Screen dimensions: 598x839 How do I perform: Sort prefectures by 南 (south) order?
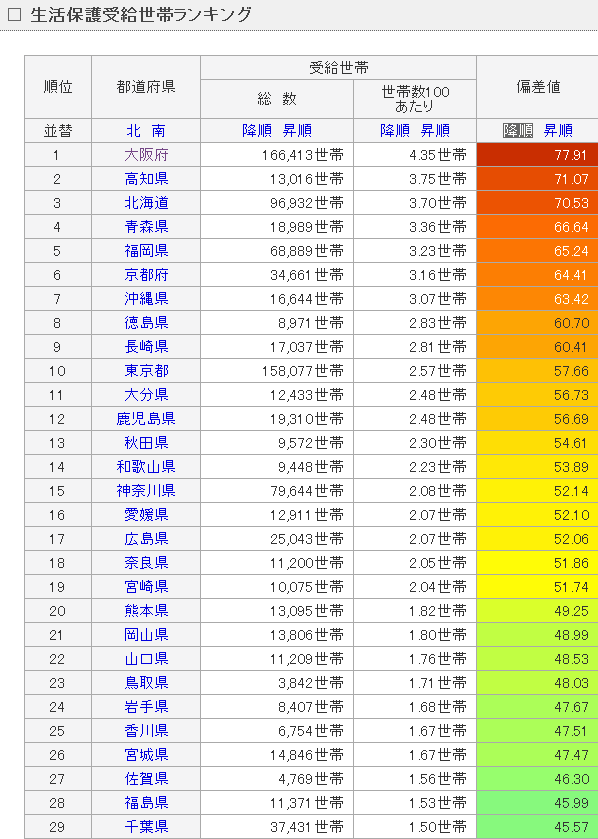pyautogui.click(x=158, y=131)
